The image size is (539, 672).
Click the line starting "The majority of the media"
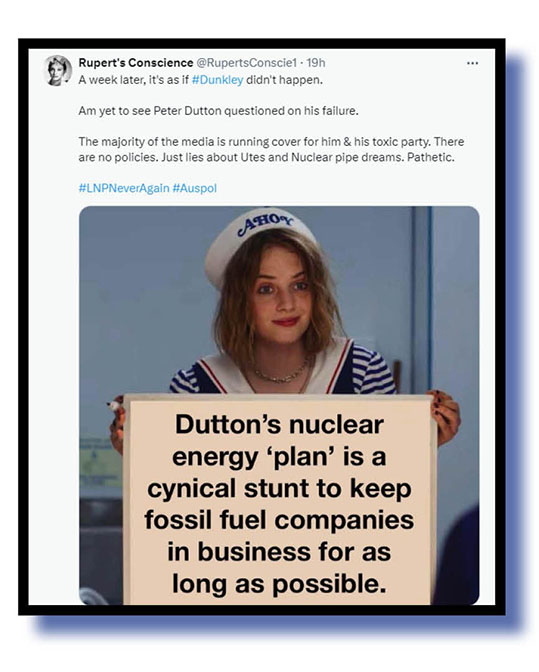coord(271,142)
